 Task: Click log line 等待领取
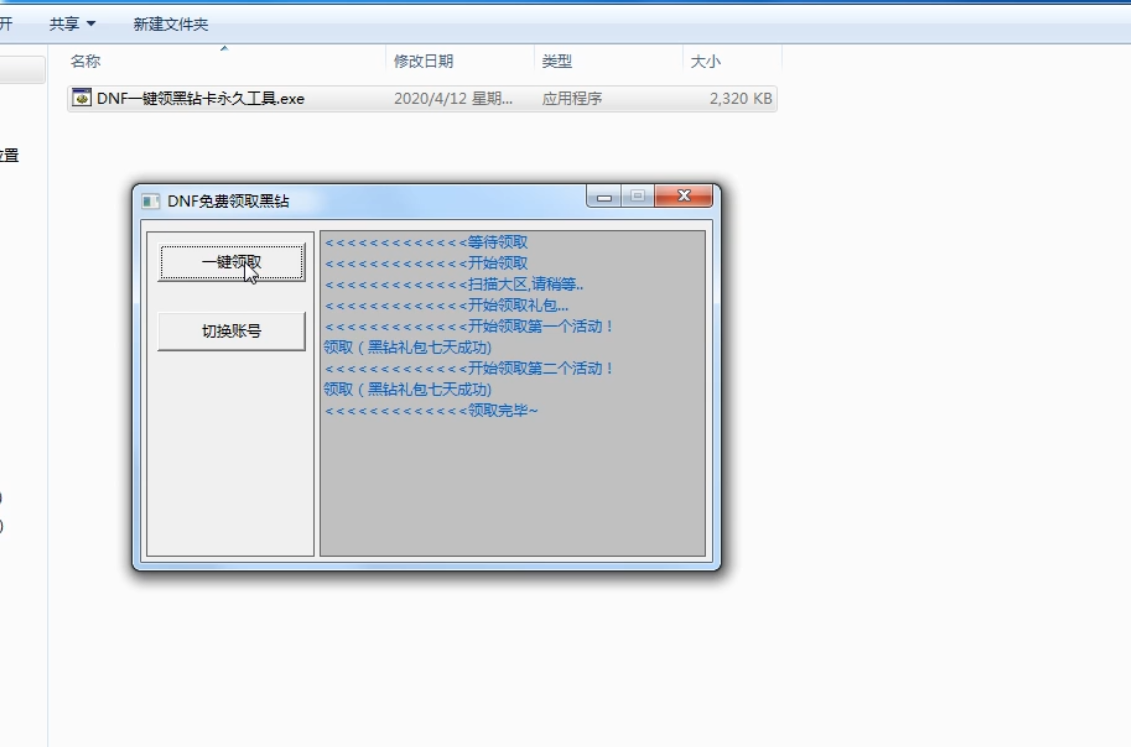426,242
